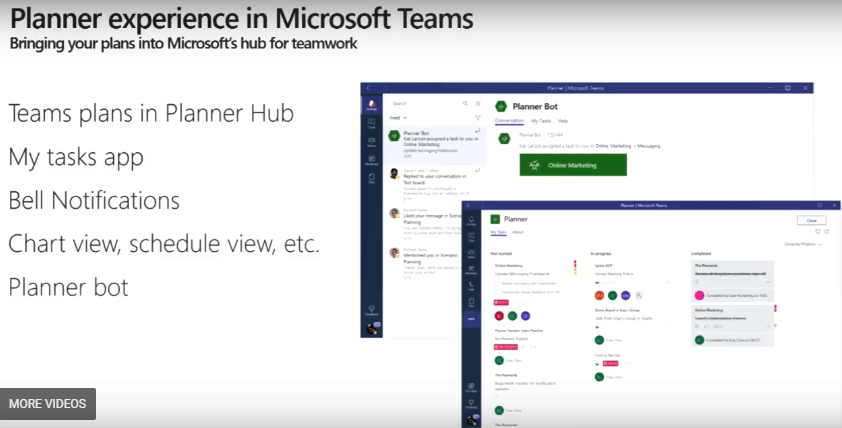The width and height of the screenshot is (842, 428).
Task: Open the Online Marketing link in message
Action: (613, 146)
